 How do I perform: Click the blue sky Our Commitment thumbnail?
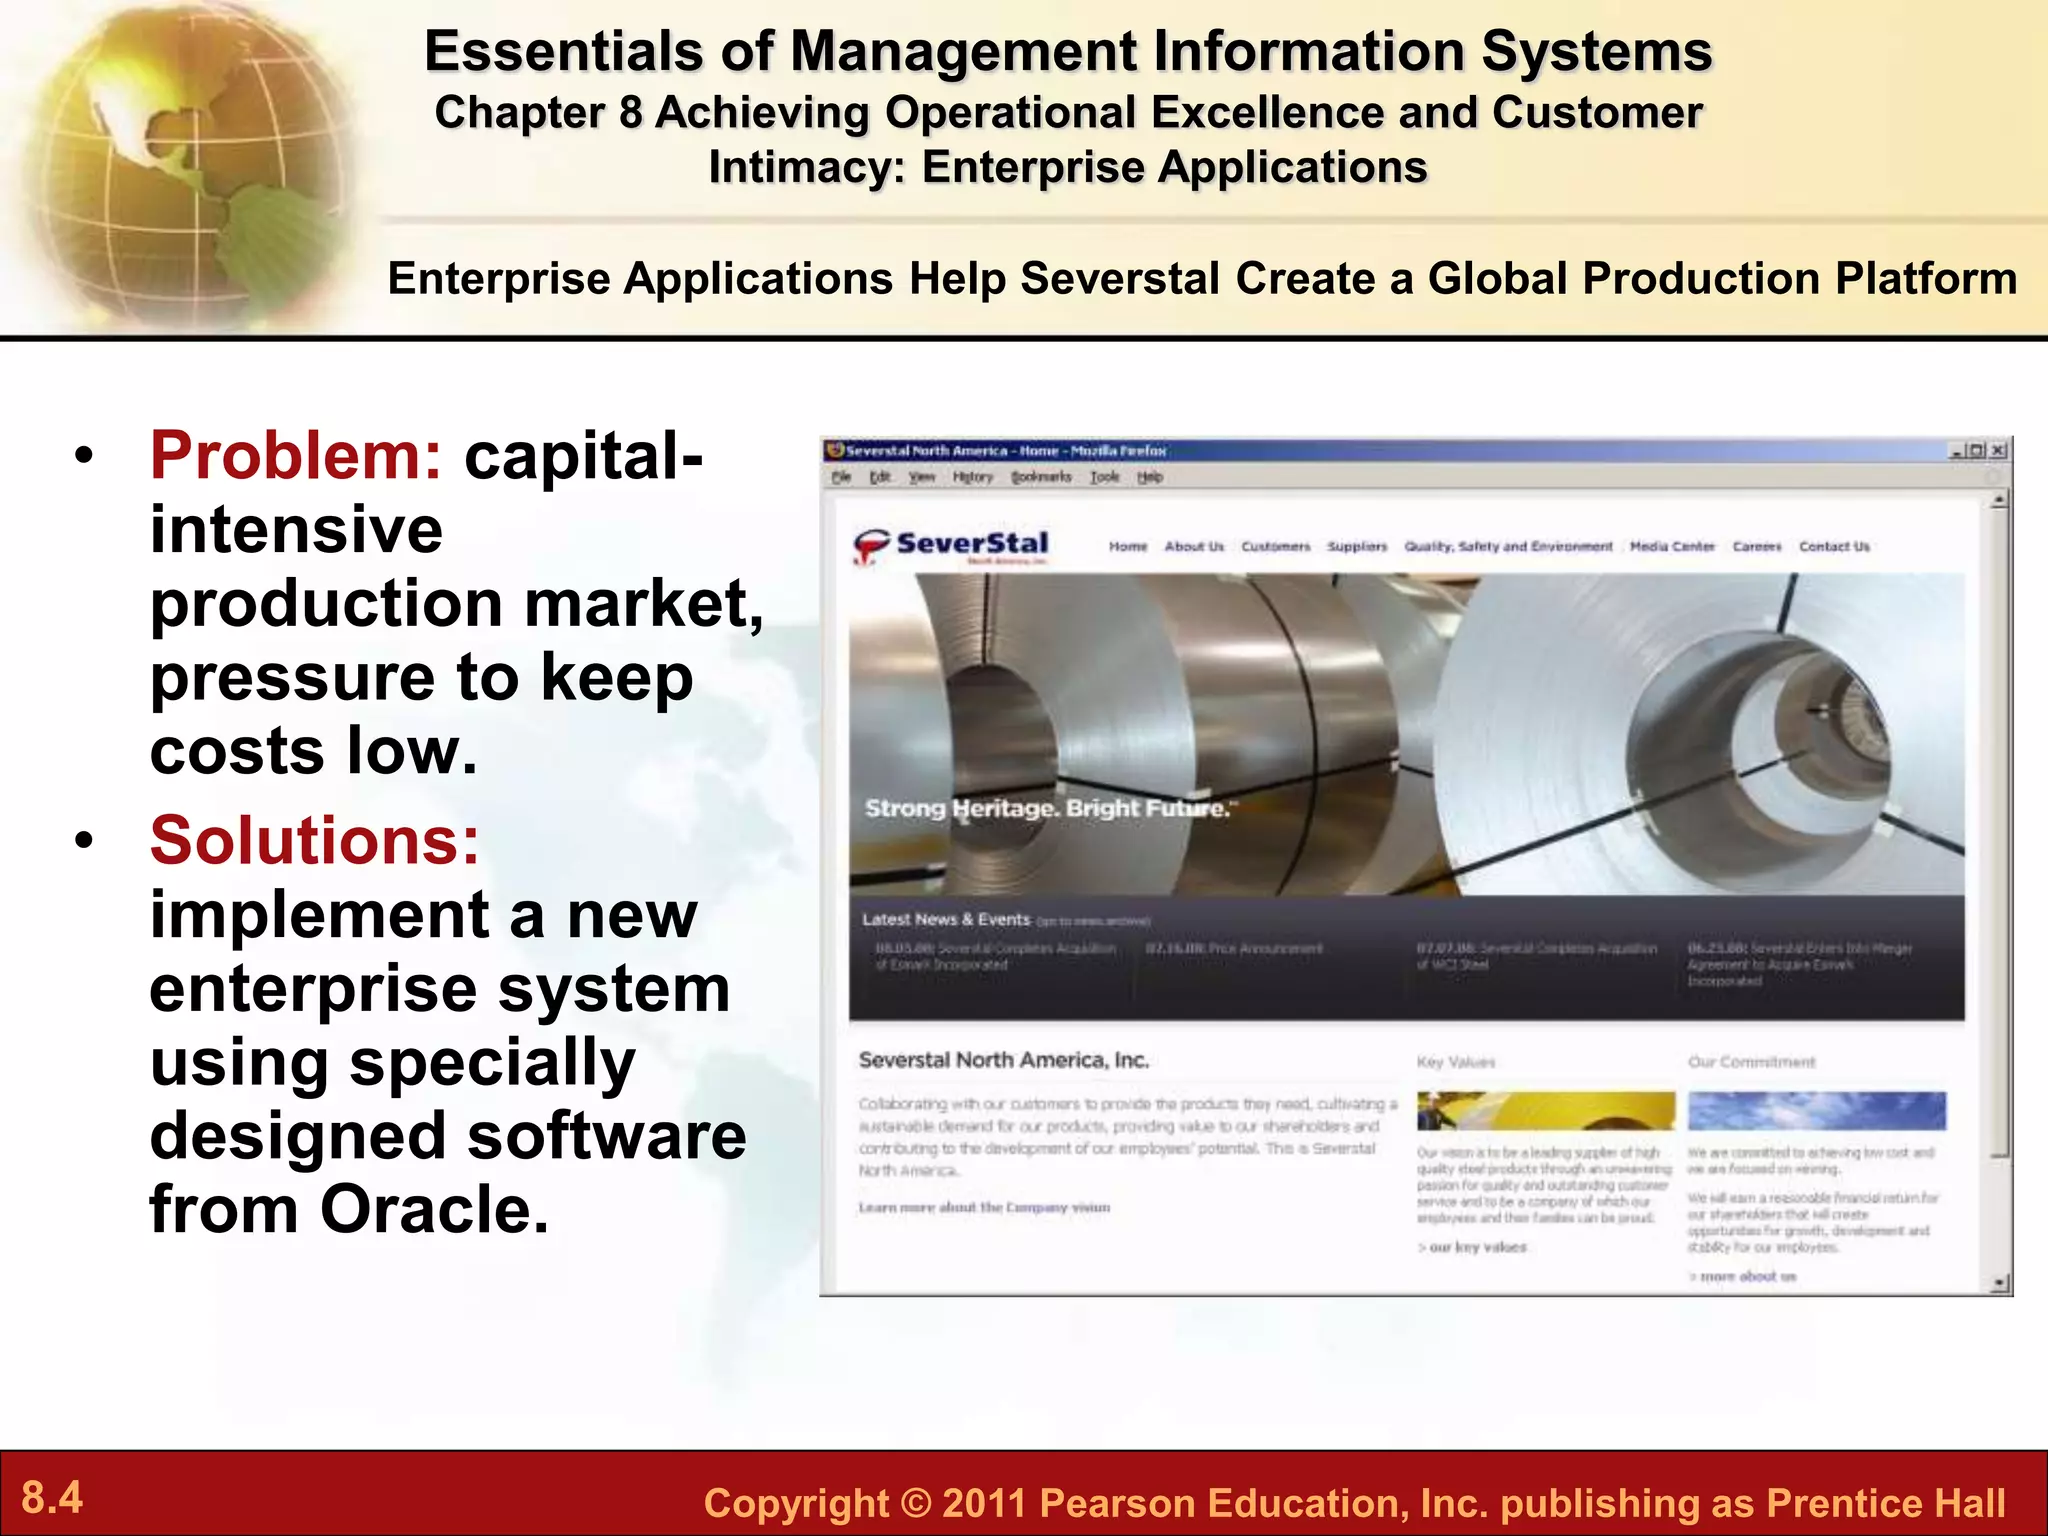click(x=1817, y=1111)
